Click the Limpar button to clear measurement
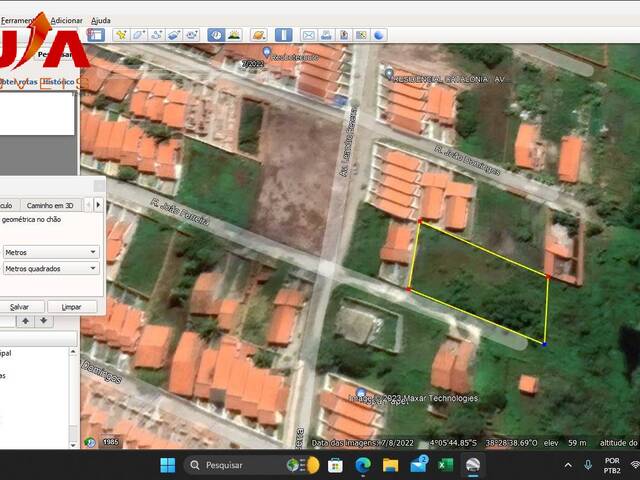The height and width of the screenshot is (480, 640). point(71,307)
